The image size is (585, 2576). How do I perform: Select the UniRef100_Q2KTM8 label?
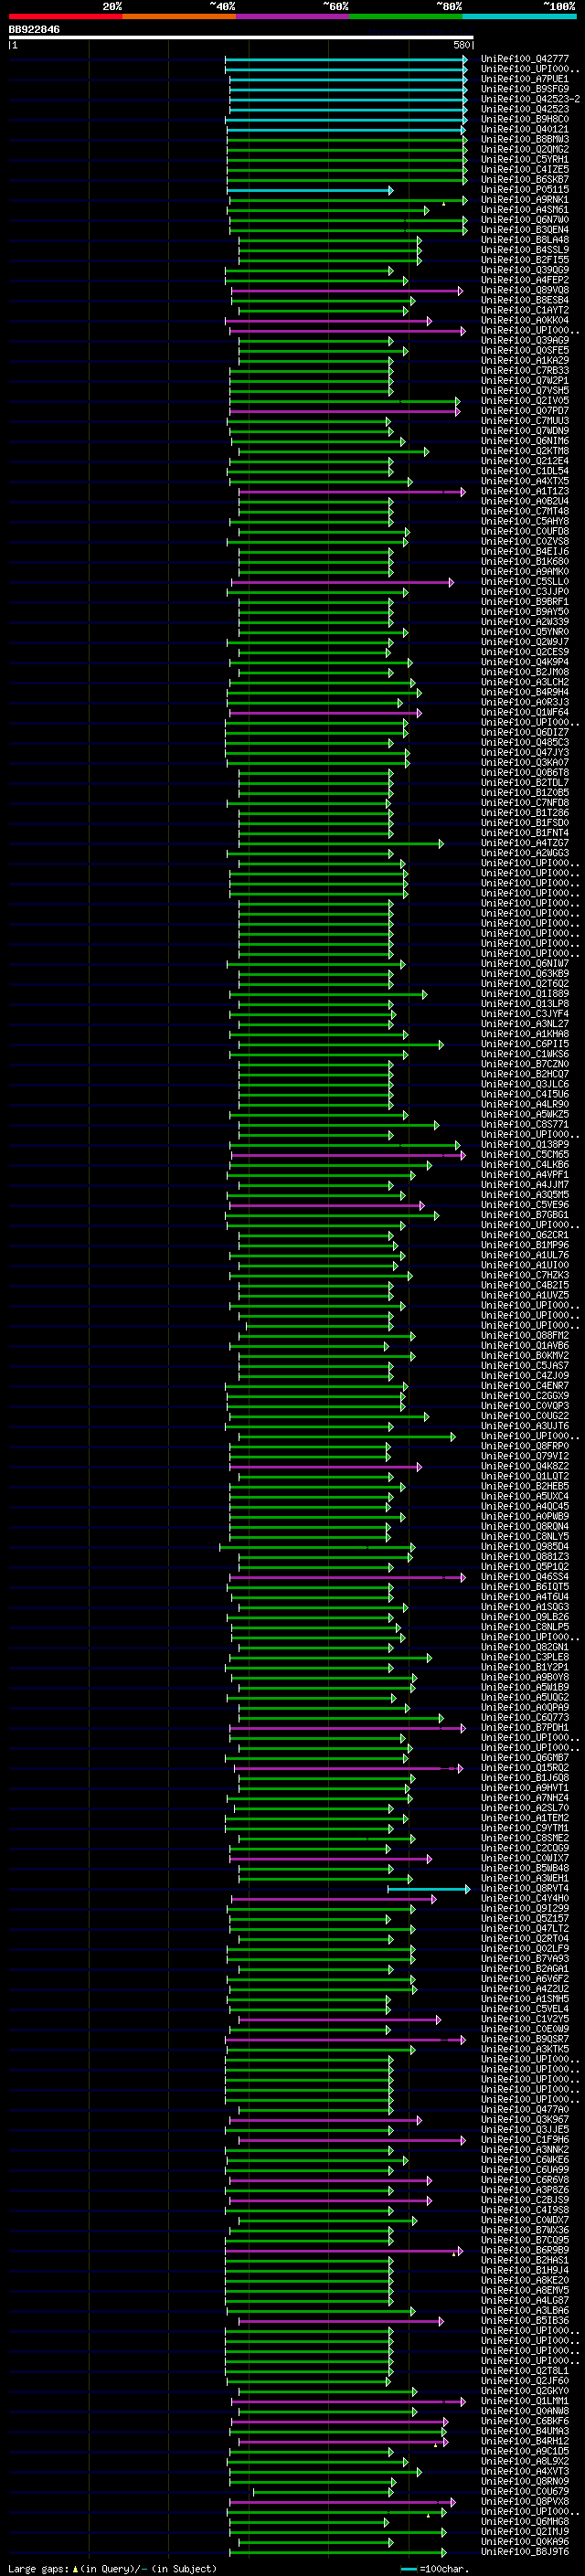[525, 451]
